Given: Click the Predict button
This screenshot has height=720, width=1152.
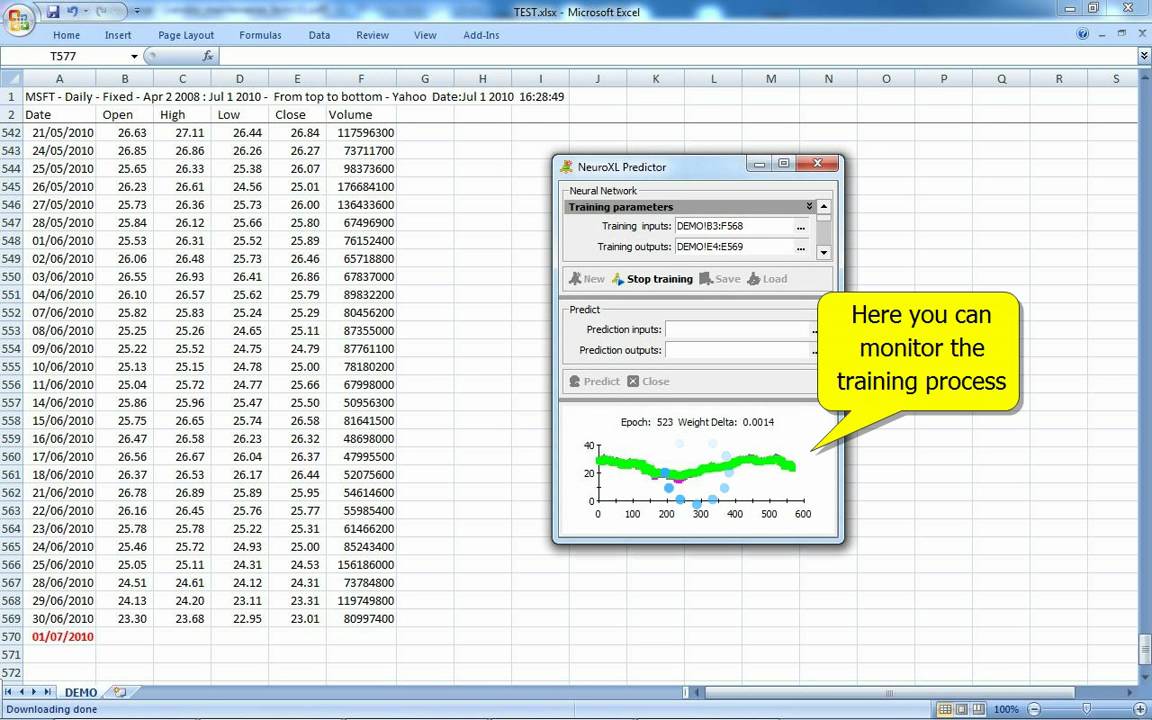Looking at the screenshot, I should click(x=594, y=381).
